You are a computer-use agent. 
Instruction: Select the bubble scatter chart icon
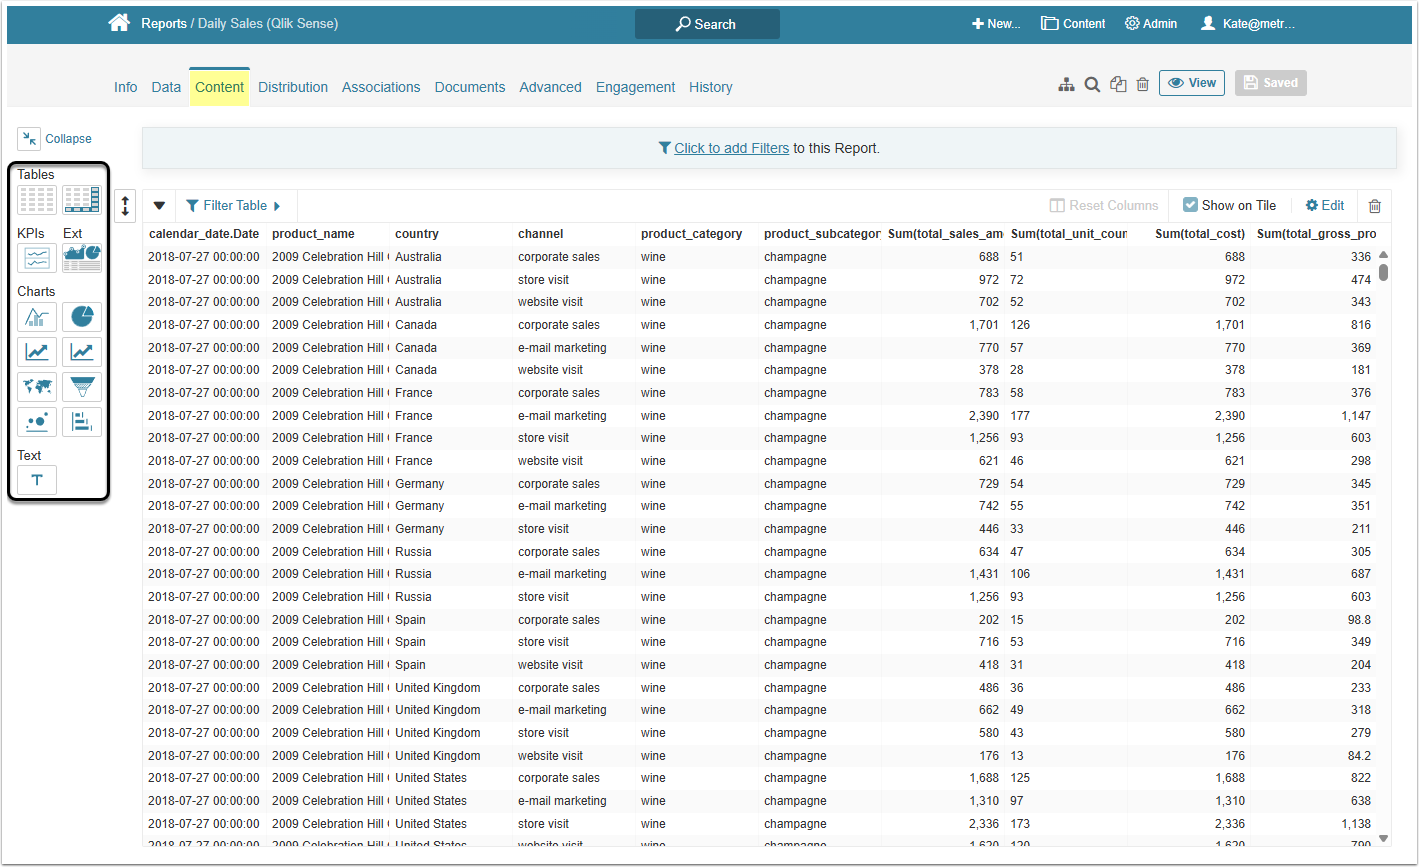[37, 422]
